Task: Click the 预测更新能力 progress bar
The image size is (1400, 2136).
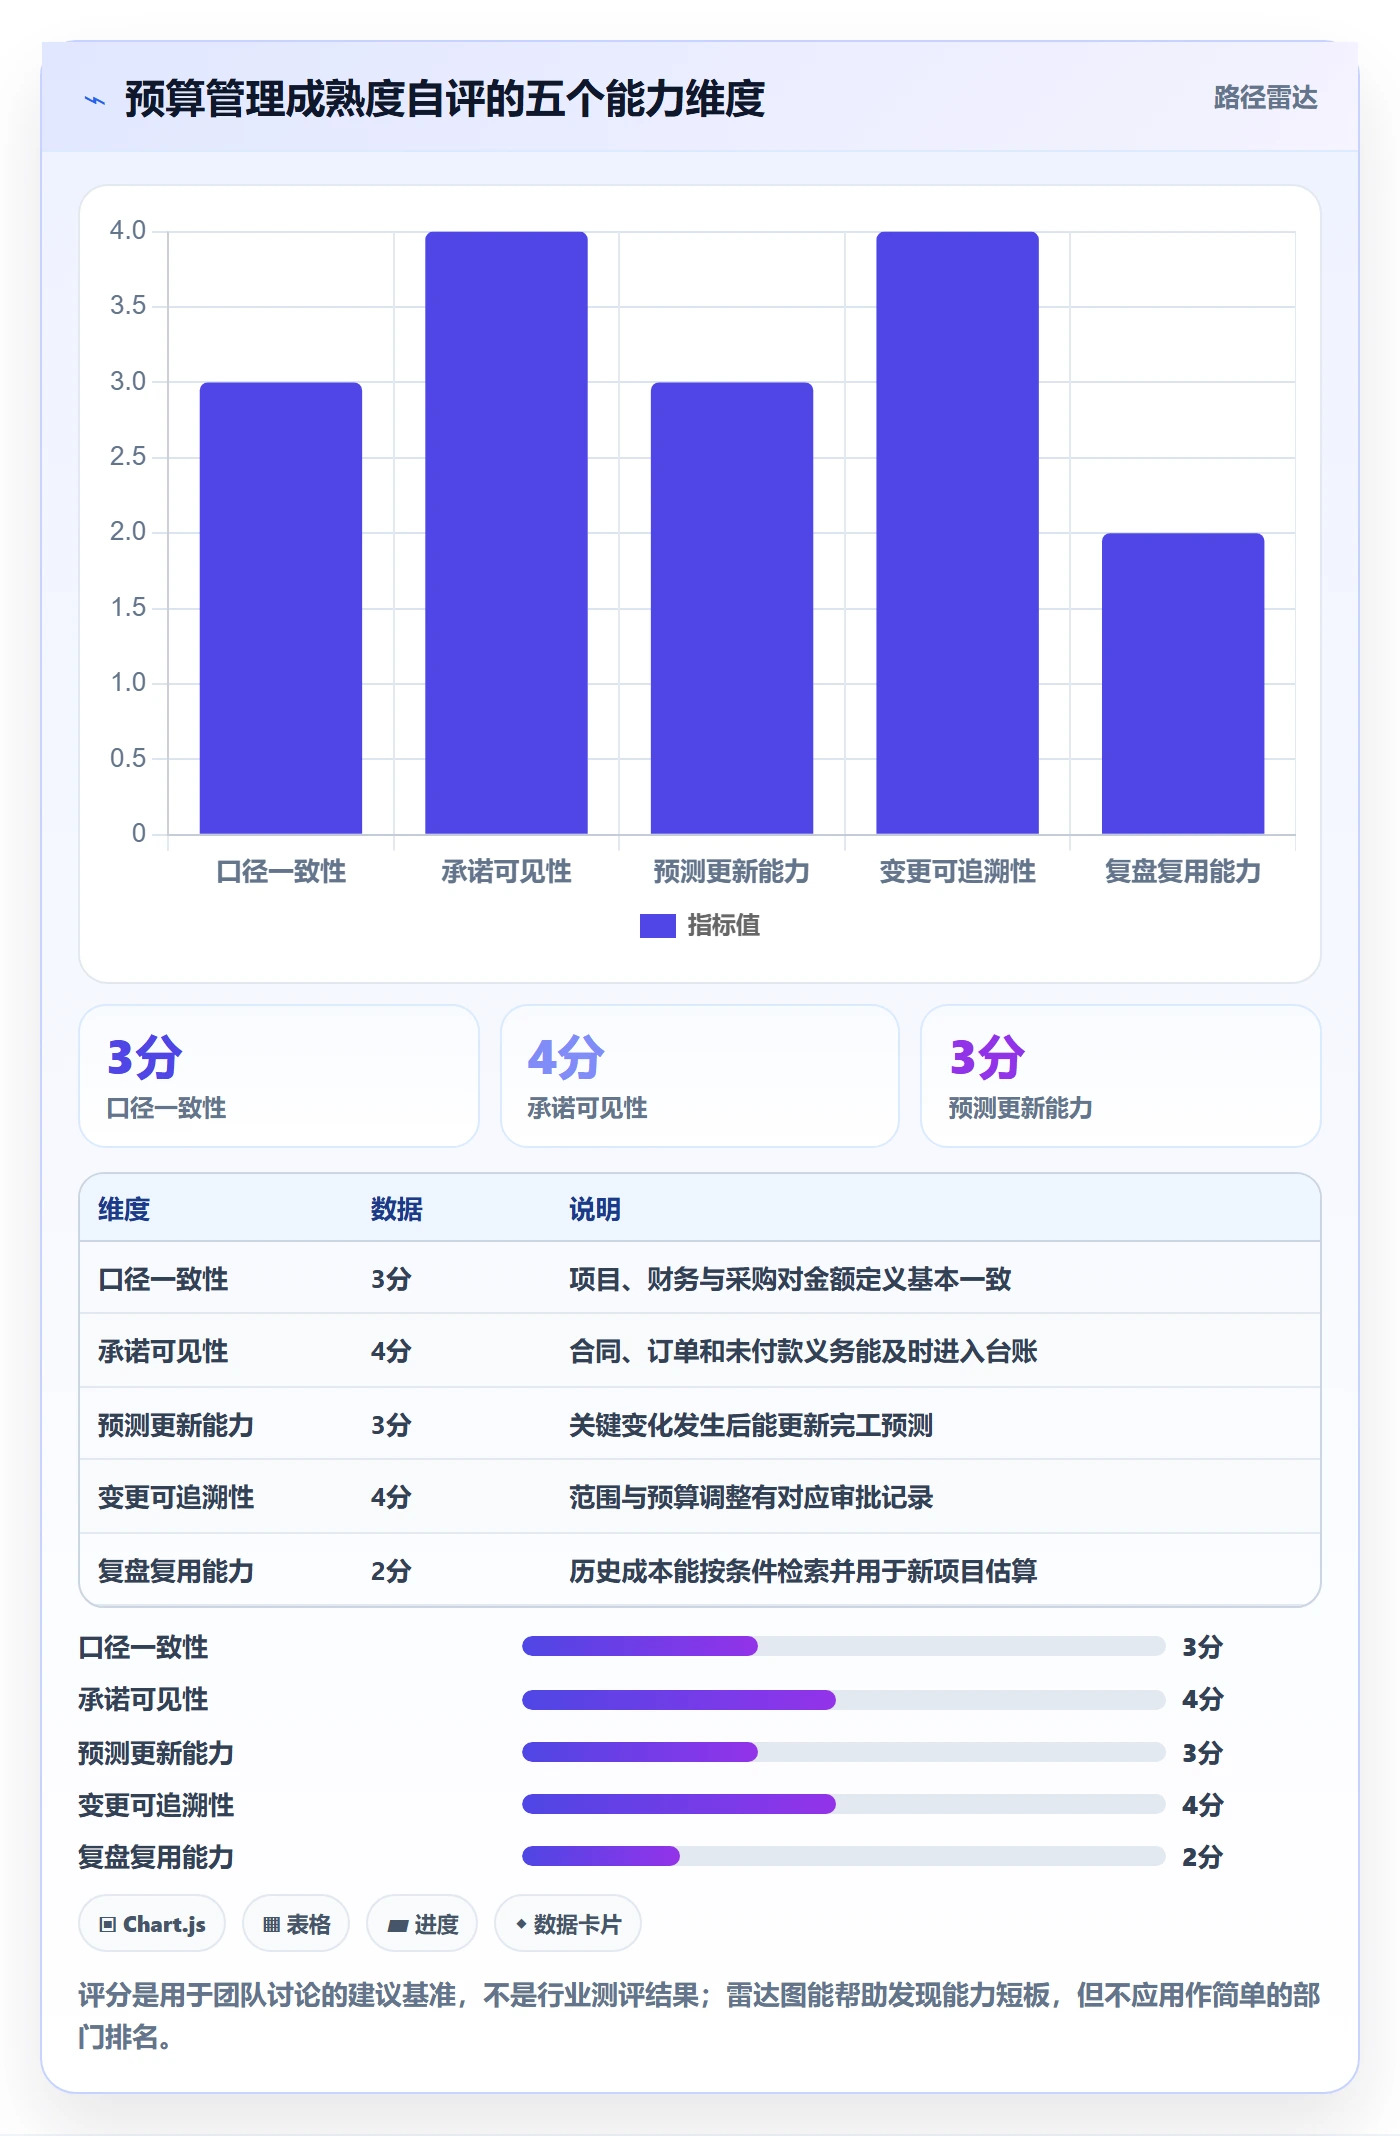Action: (844, 1752)
